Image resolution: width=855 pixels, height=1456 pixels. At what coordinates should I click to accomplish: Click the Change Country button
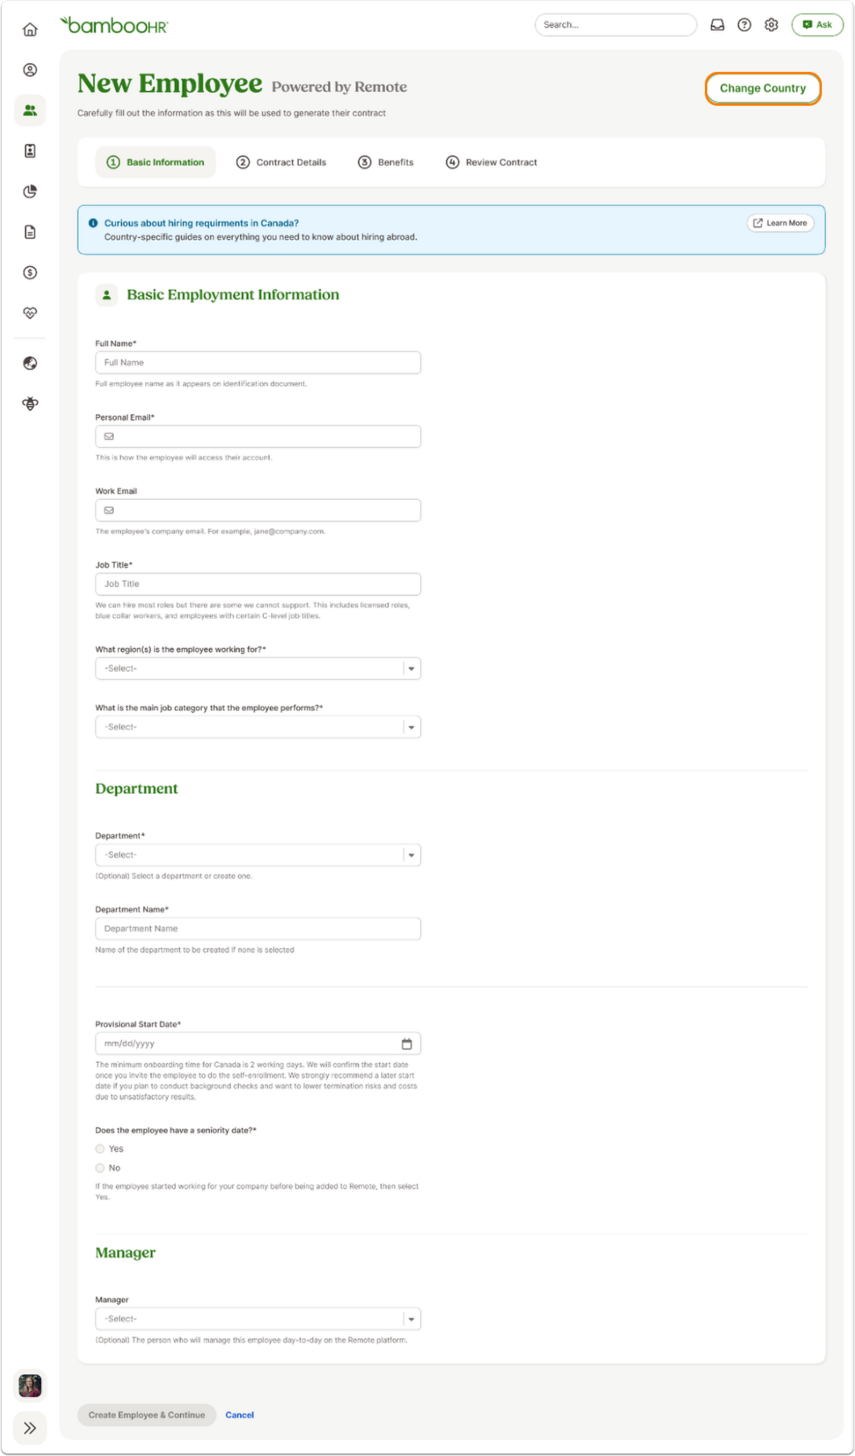point(763,88)
